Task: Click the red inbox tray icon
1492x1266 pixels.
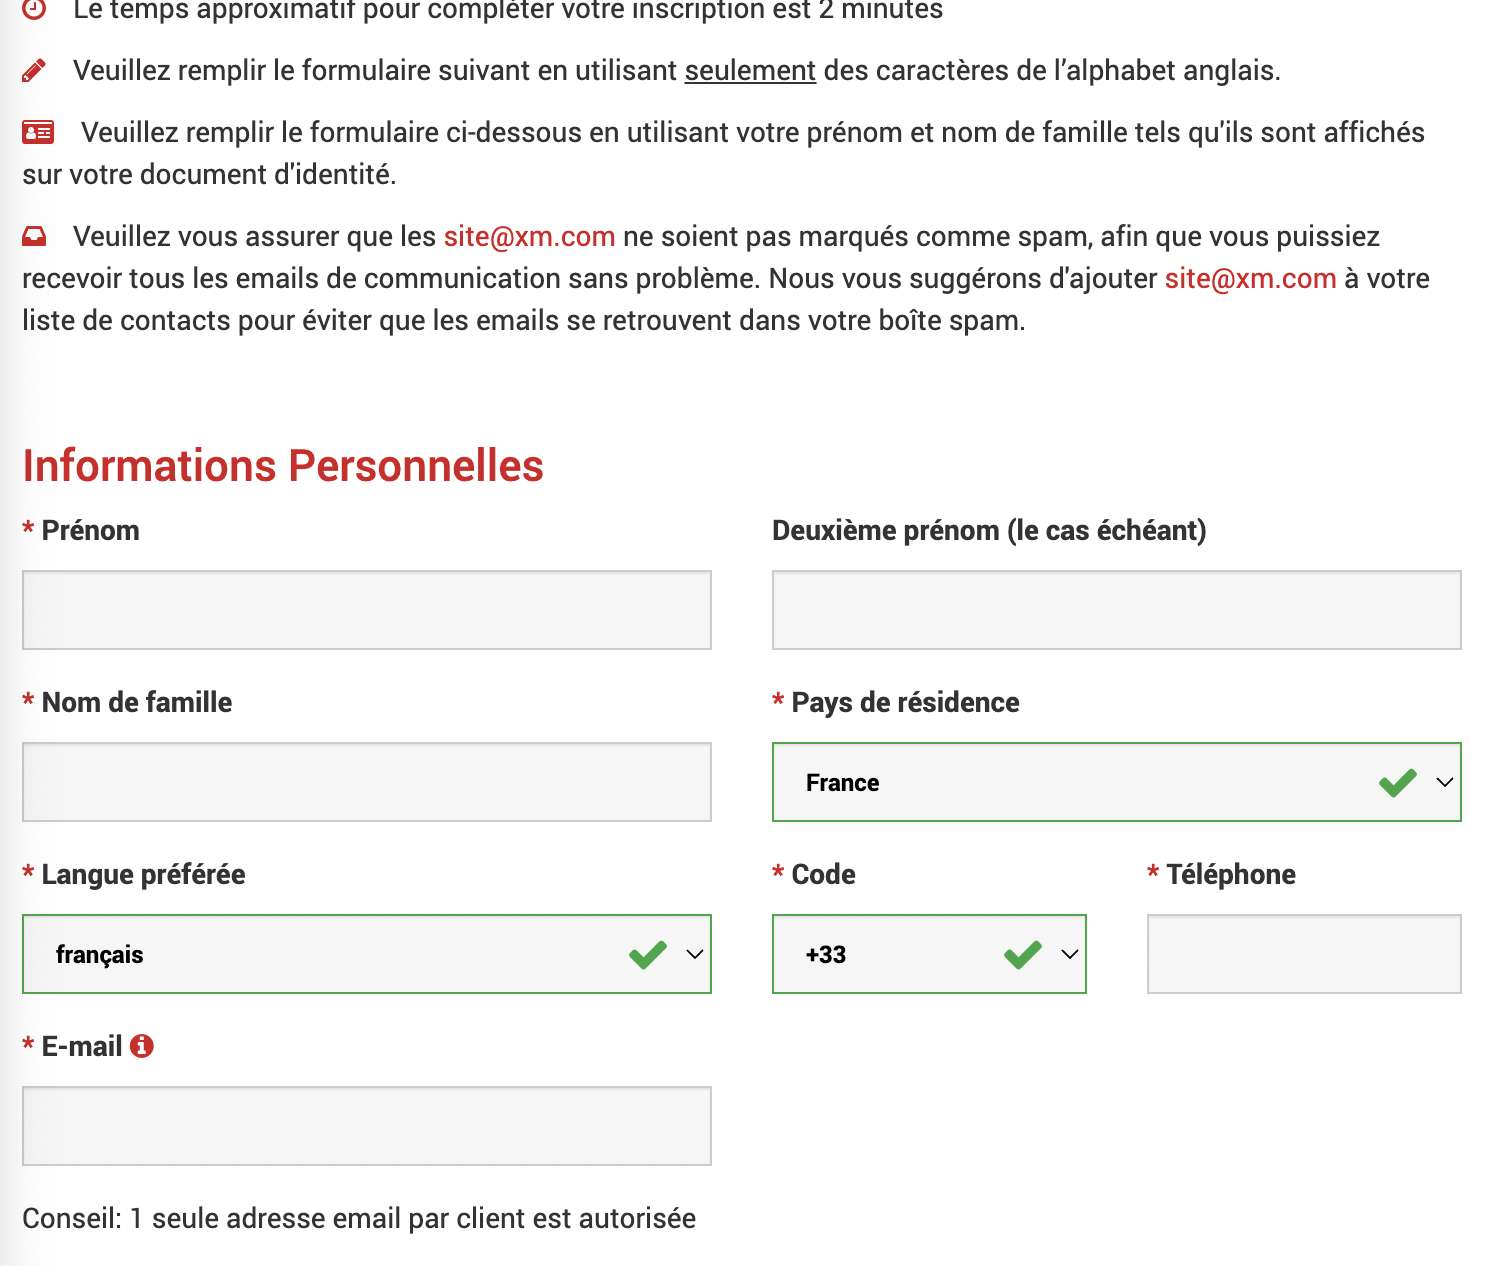Action: (34, 236)
